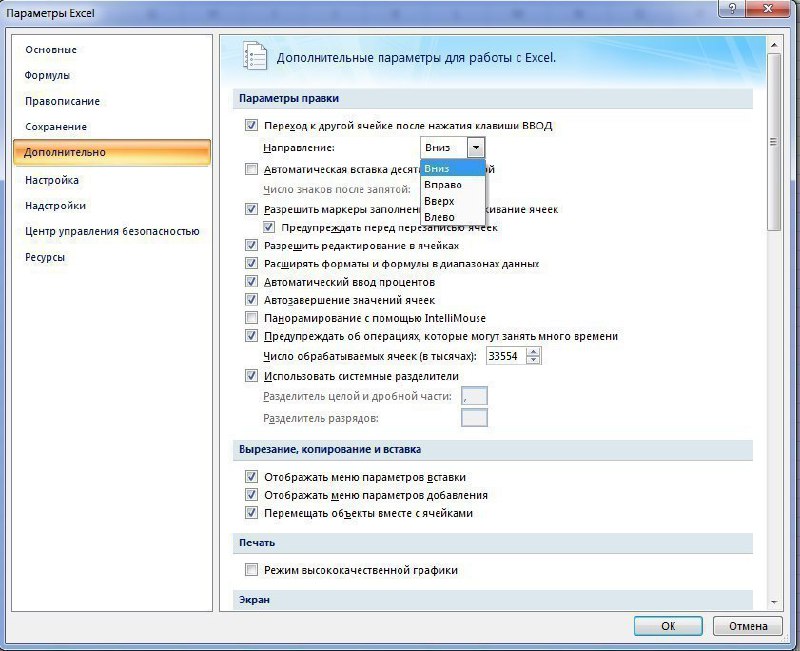Open the Настройка category
Screen dimensions: 800x651
52,180
